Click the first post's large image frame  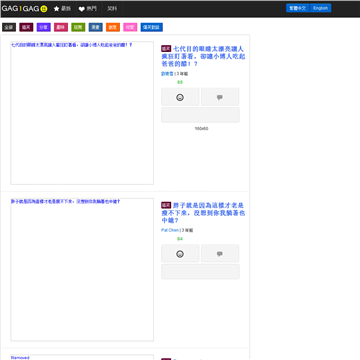click(x=82, y=113)
